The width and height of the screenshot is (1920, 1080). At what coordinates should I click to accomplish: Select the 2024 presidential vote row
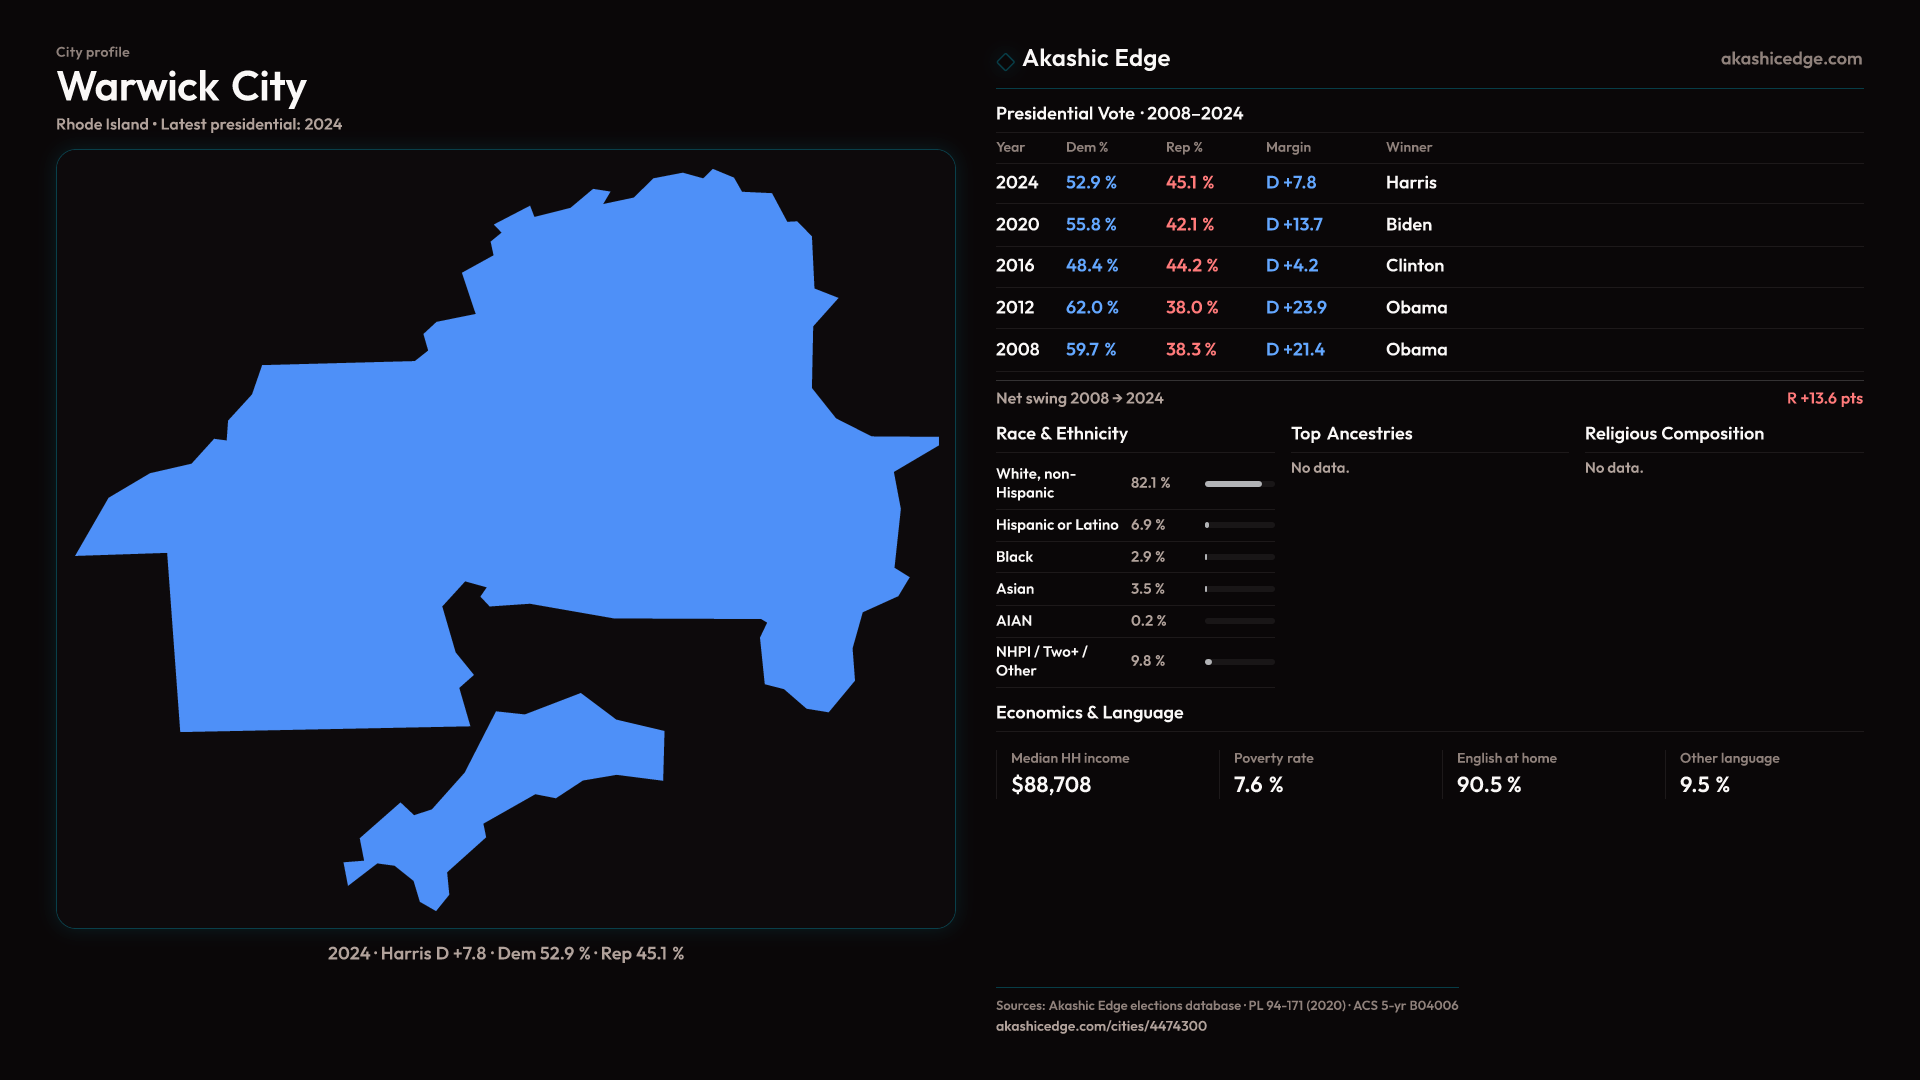(1428, 183)
